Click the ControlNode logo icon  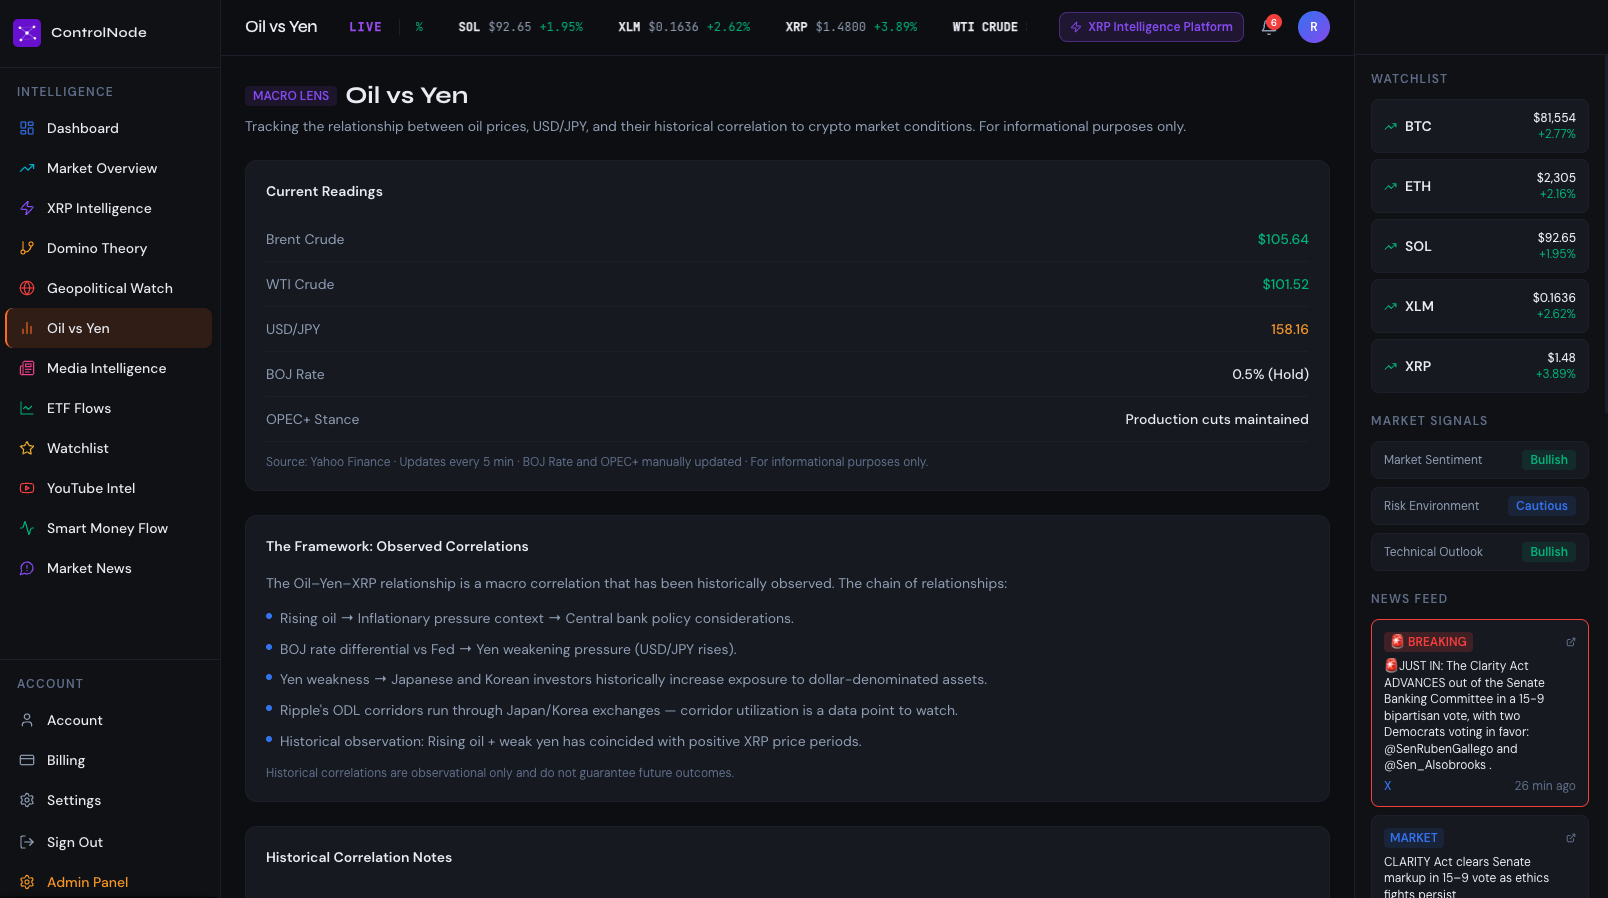(x=27, y=33)
